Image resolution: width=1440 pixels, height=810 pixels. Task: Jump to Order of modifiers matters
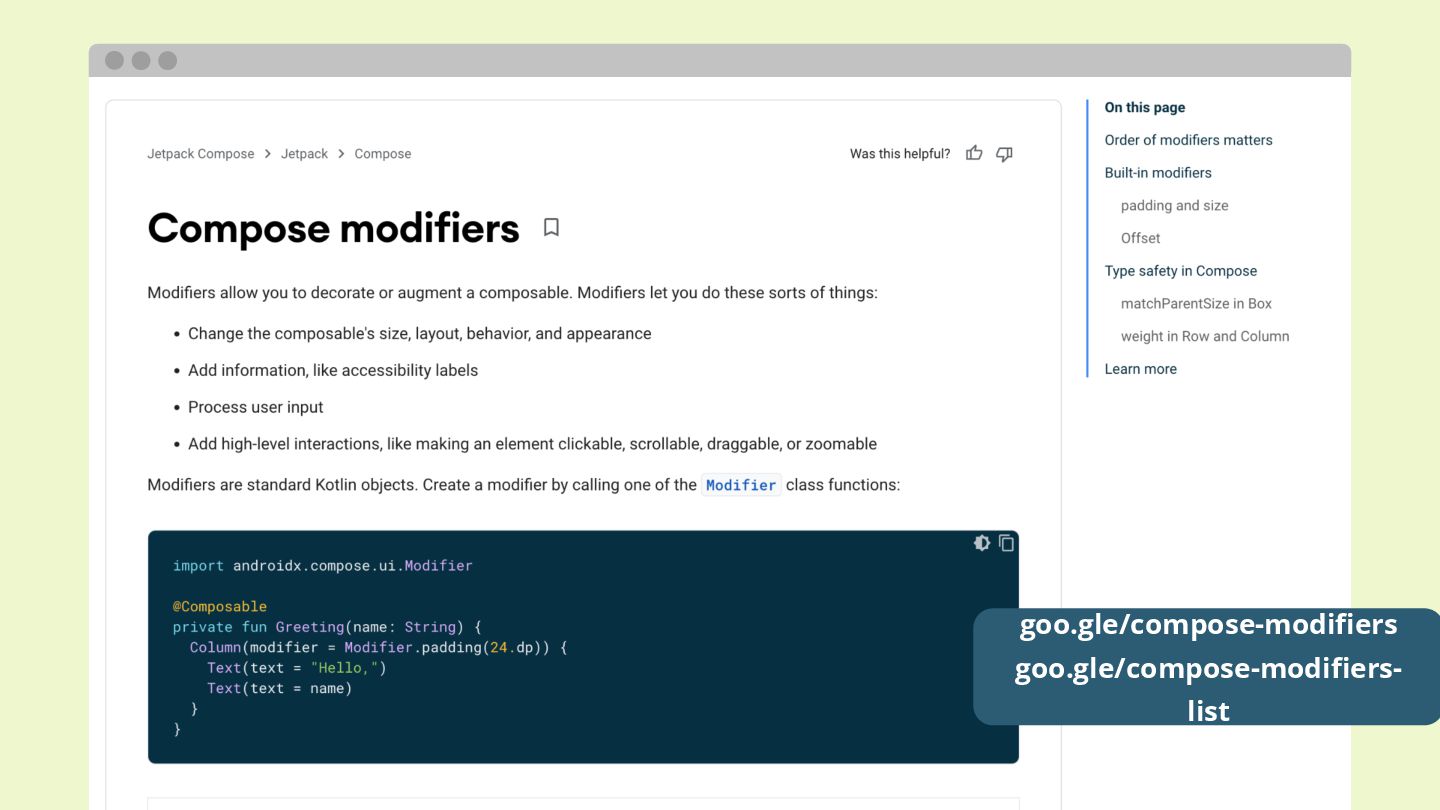[1188, 140]
